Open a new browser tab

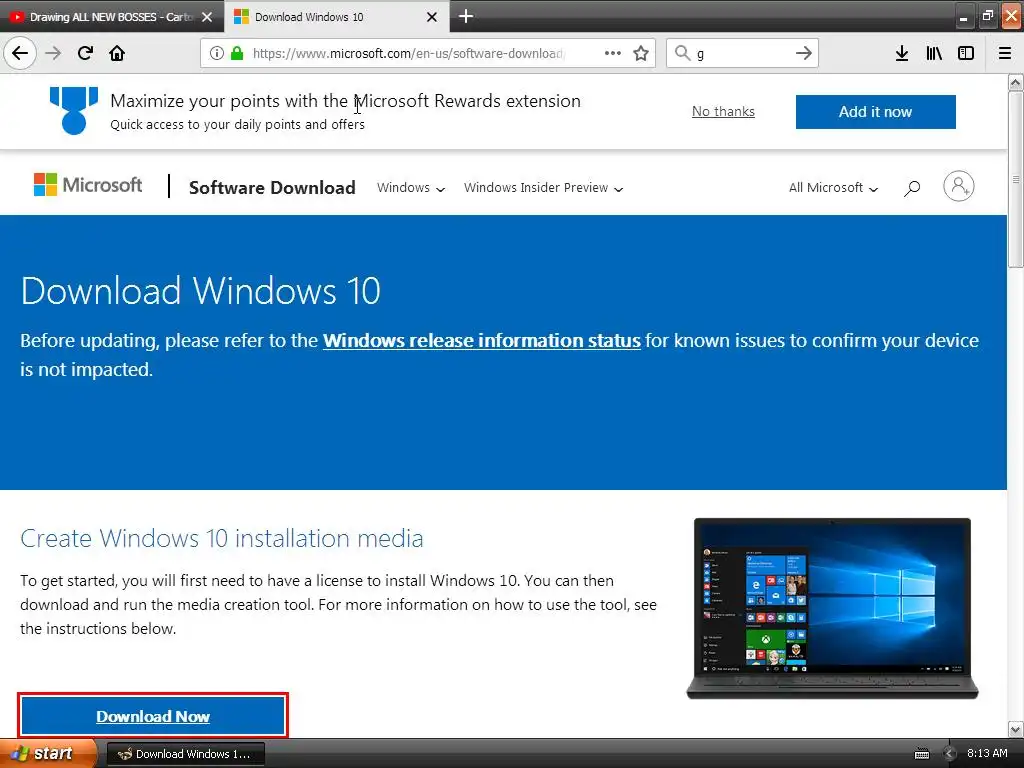tap(466, 16)
